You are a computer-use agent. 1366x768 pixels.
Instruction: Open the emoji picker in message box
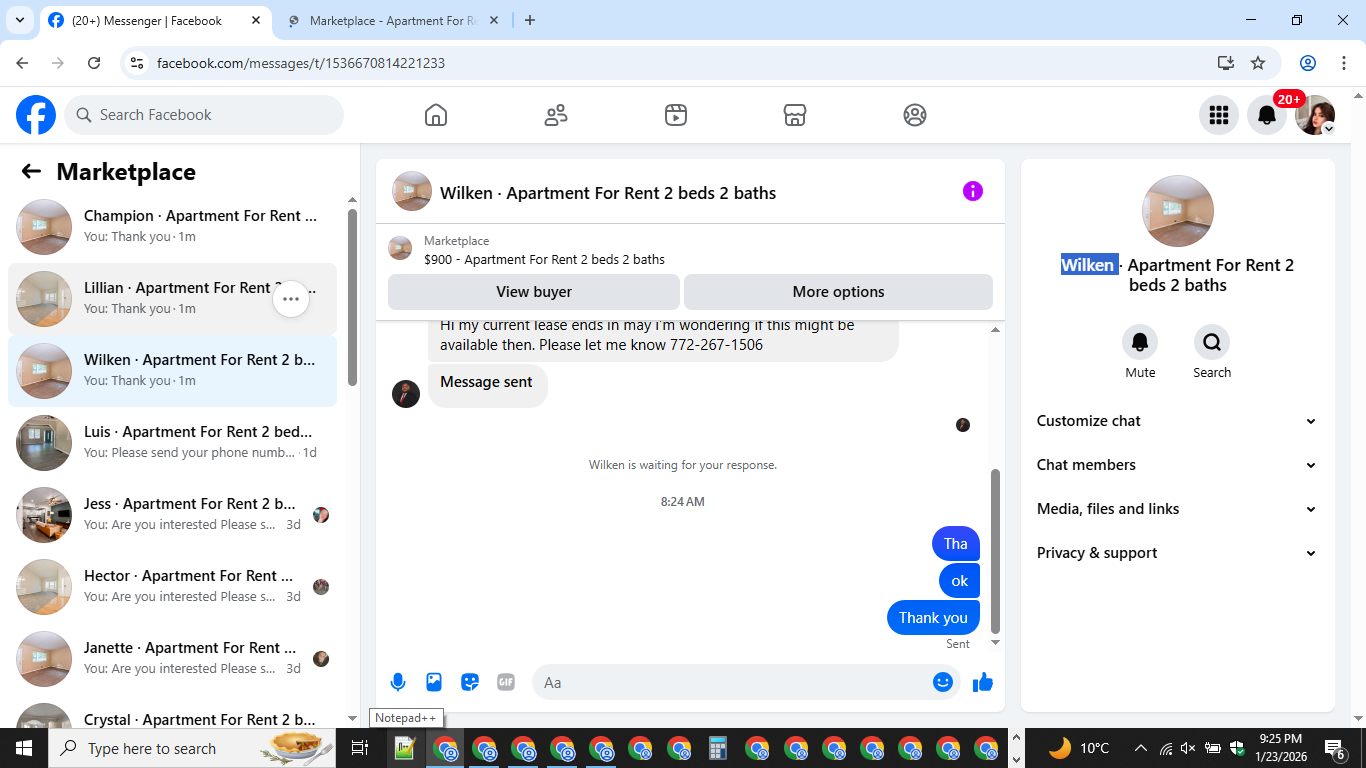click(x=943, y=682)
